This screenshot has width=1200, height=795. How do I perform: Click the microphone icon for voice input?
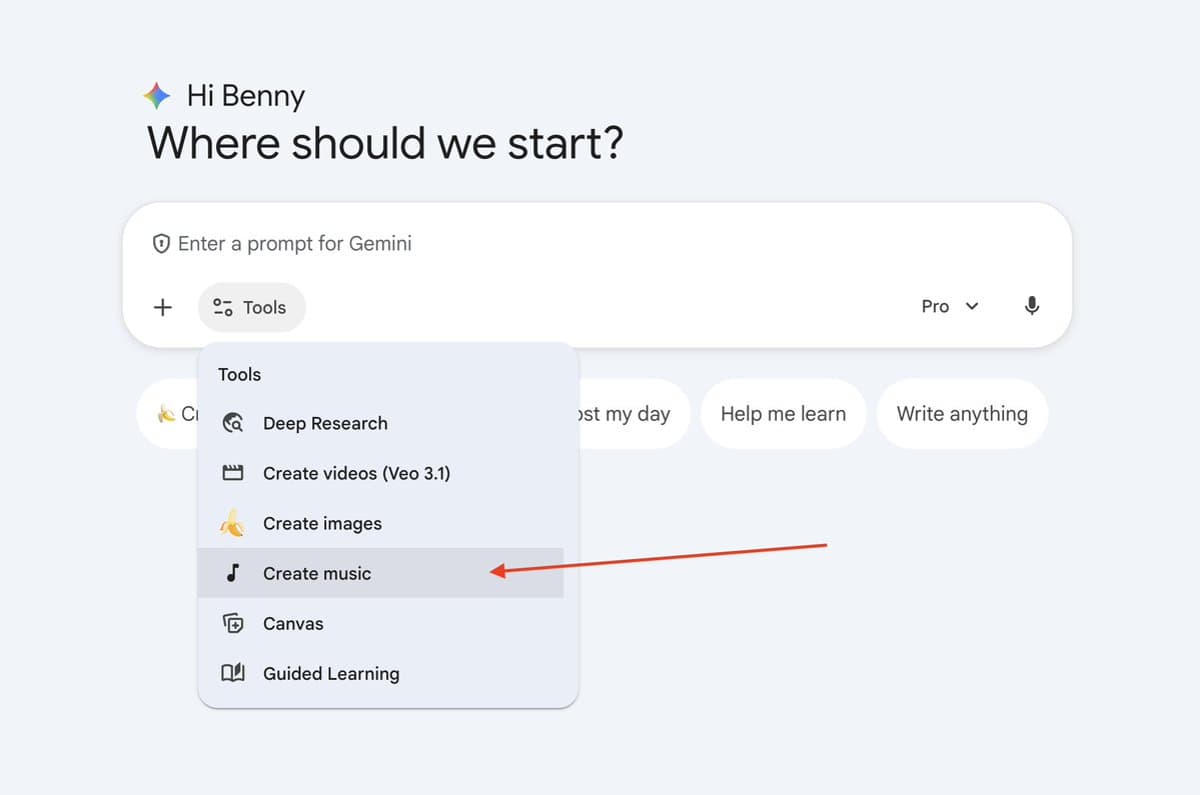click(1032, 306)
